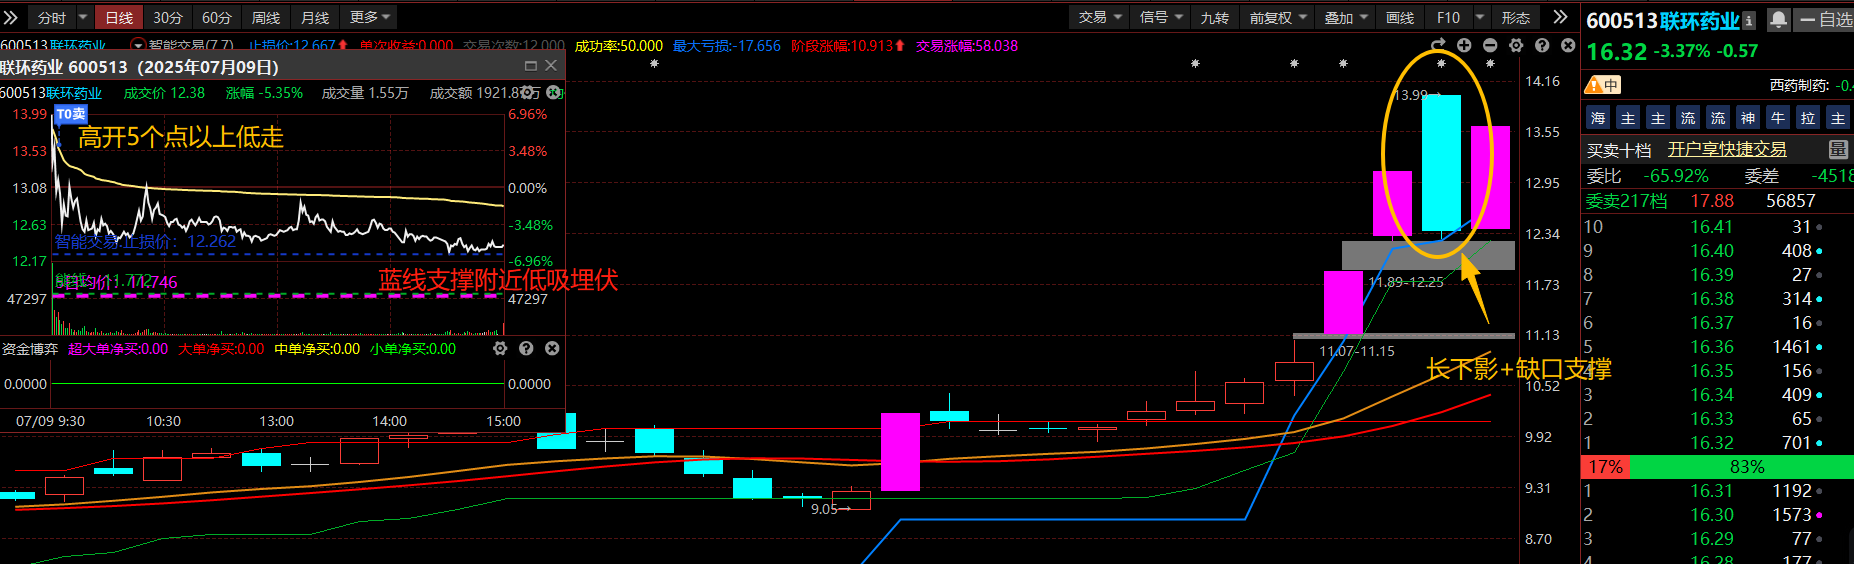Open the 前复权 adjustment dropdown
The width and height of the screenshot is (1854, 564).
click(x=1278, y=17)
